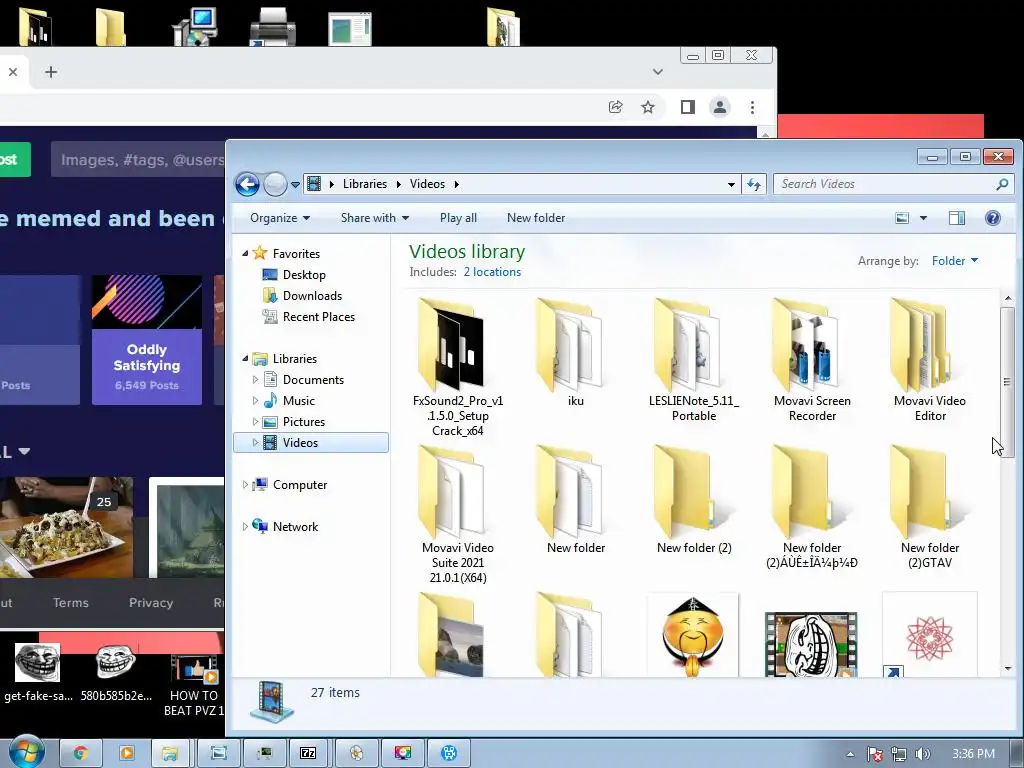Select the New folder (2) folder

pos(694,500)
